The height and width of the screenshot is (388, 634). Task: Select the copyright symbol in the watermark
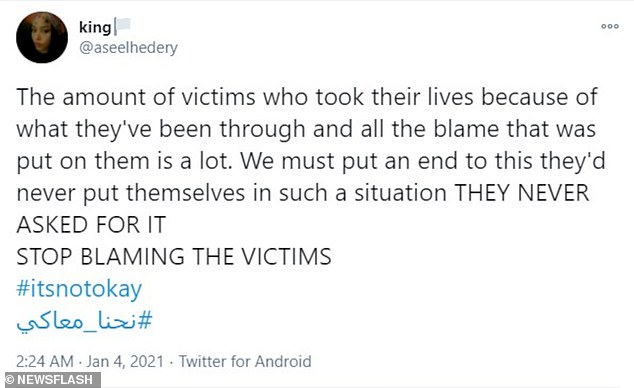point(9,380)
